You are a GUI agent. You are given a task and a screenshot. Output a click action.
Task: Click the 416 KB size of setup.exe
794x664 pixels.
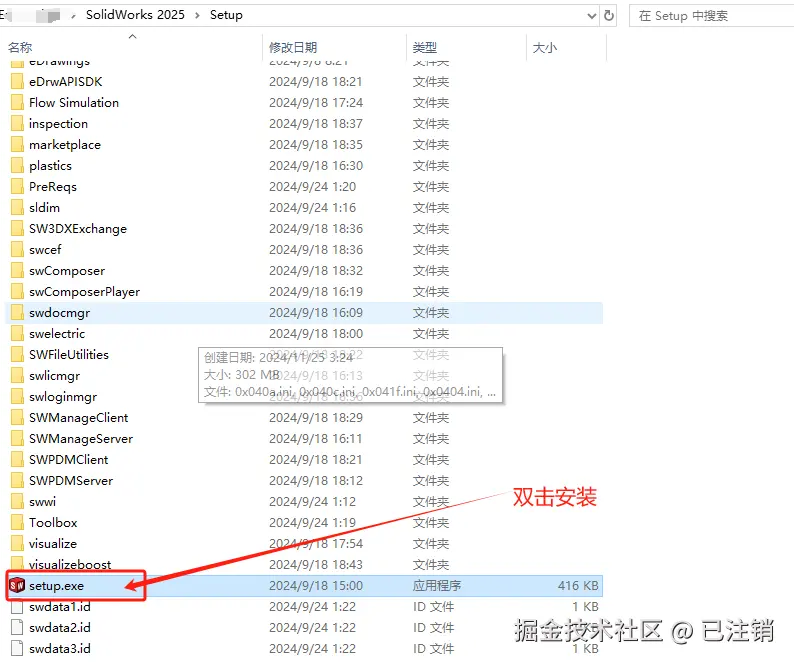pyautogui.click(x=578, y=585)
